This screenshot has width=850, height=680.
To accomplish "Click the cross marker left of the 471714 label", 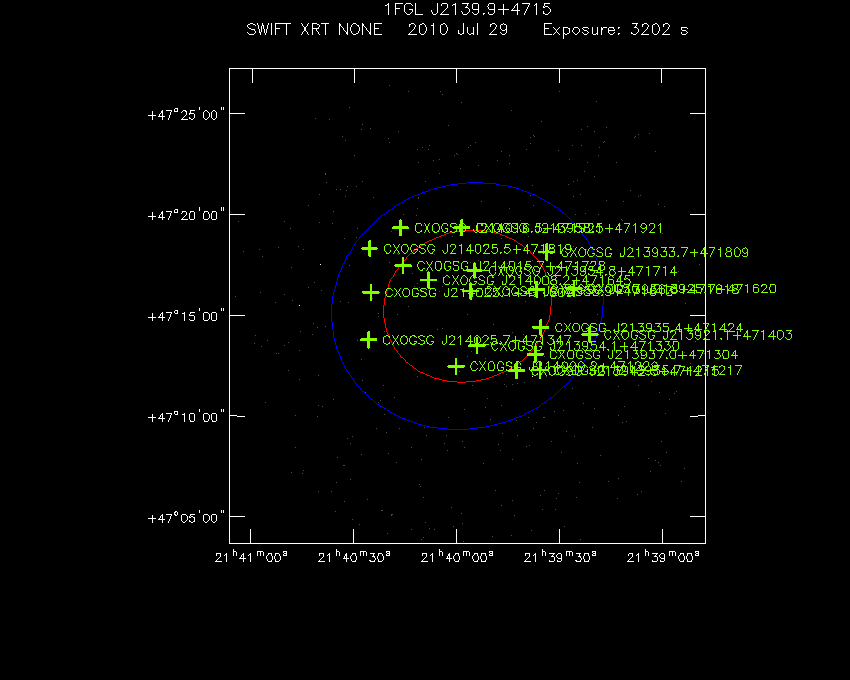I will point(475,271).
